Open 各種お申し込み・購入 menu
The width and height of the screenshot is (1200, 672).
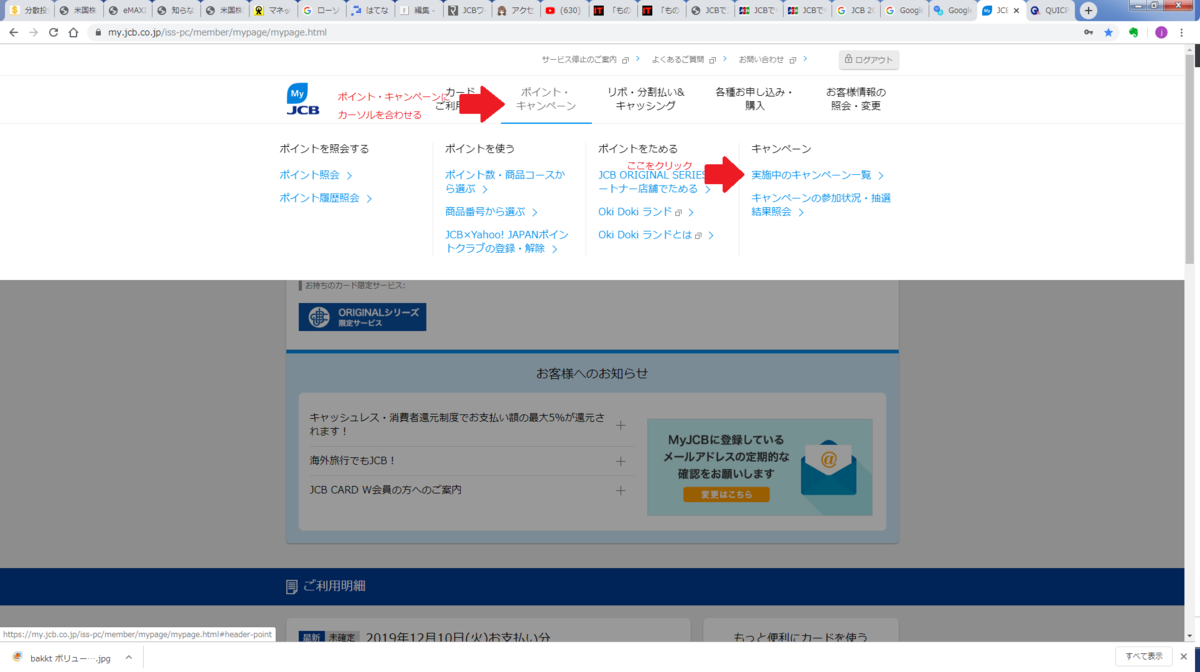click(754, 99)
